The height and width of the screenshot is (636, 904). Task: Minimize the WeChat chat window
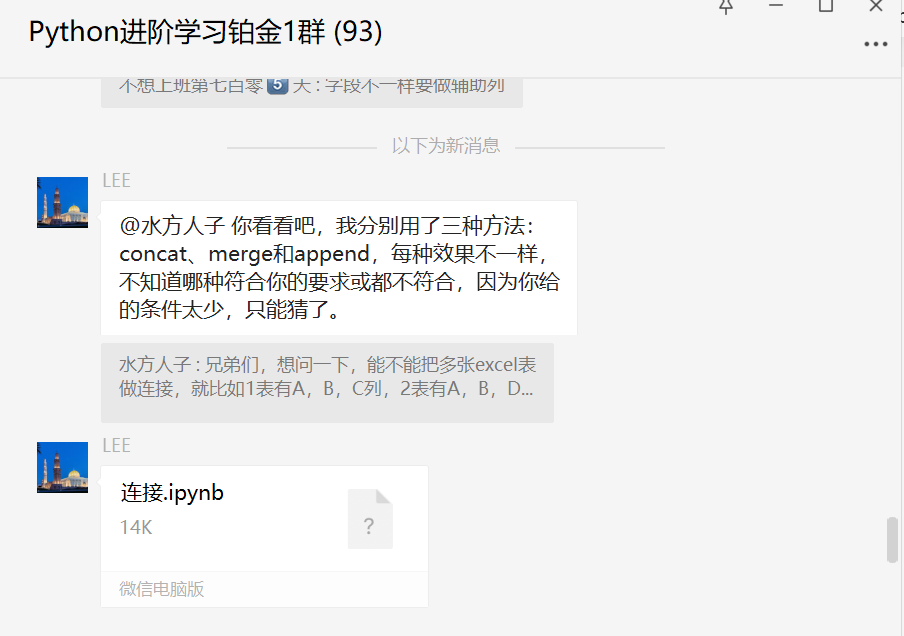(776, 5)
